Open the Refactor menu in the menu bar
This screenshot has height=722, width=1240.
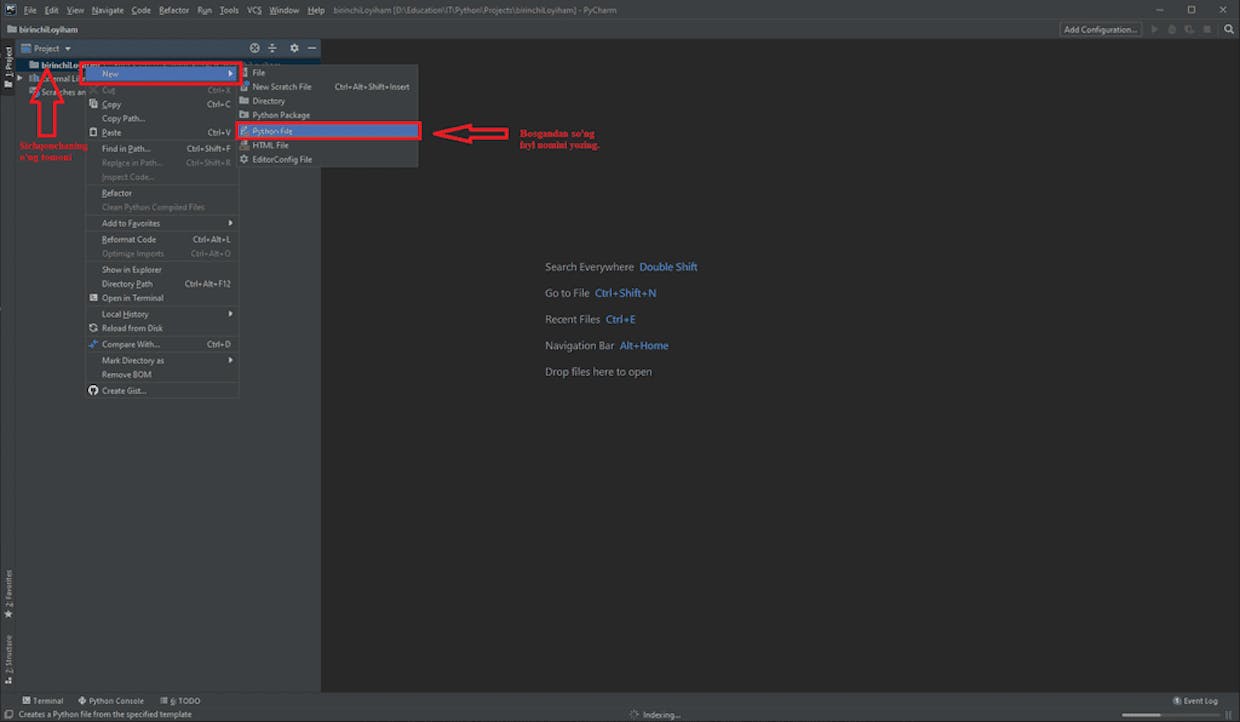coord(174,10)
